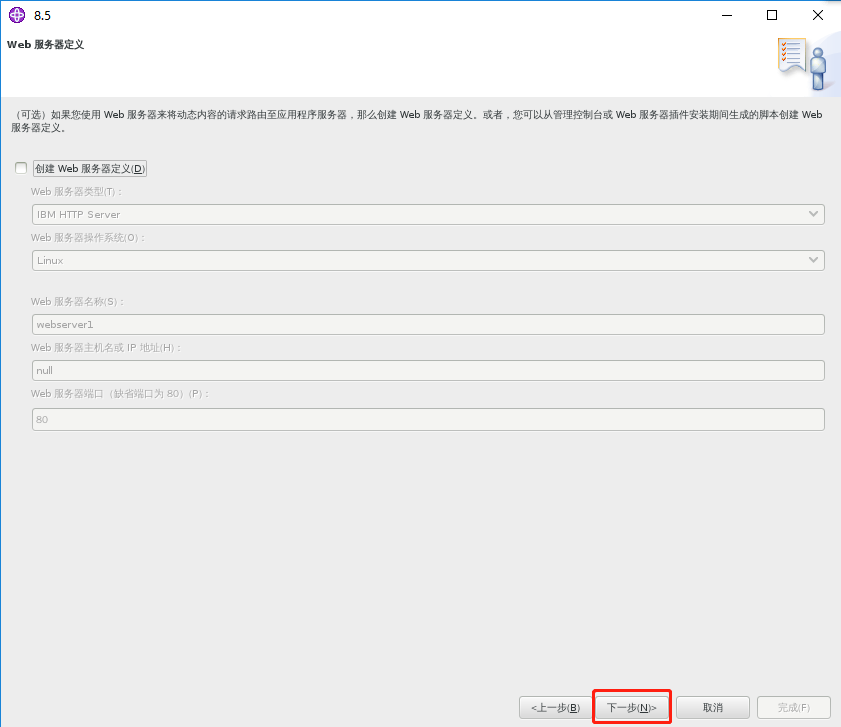
Task: Cancel the wizard via 取消 button
Action: point(713,708)
